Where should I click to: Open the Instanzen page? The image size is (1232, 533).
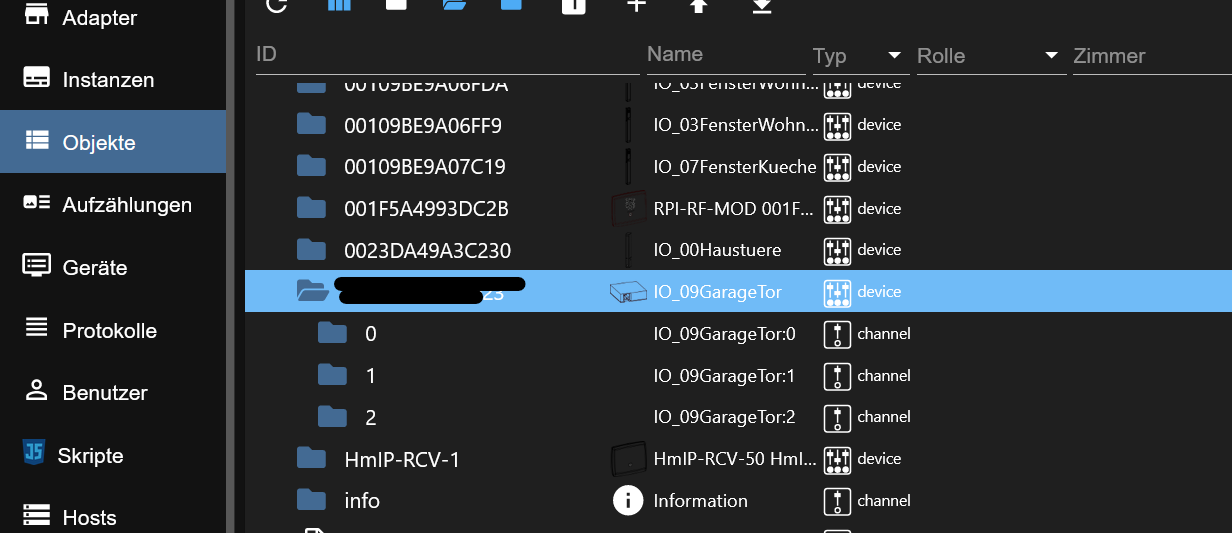click(113, 79)
